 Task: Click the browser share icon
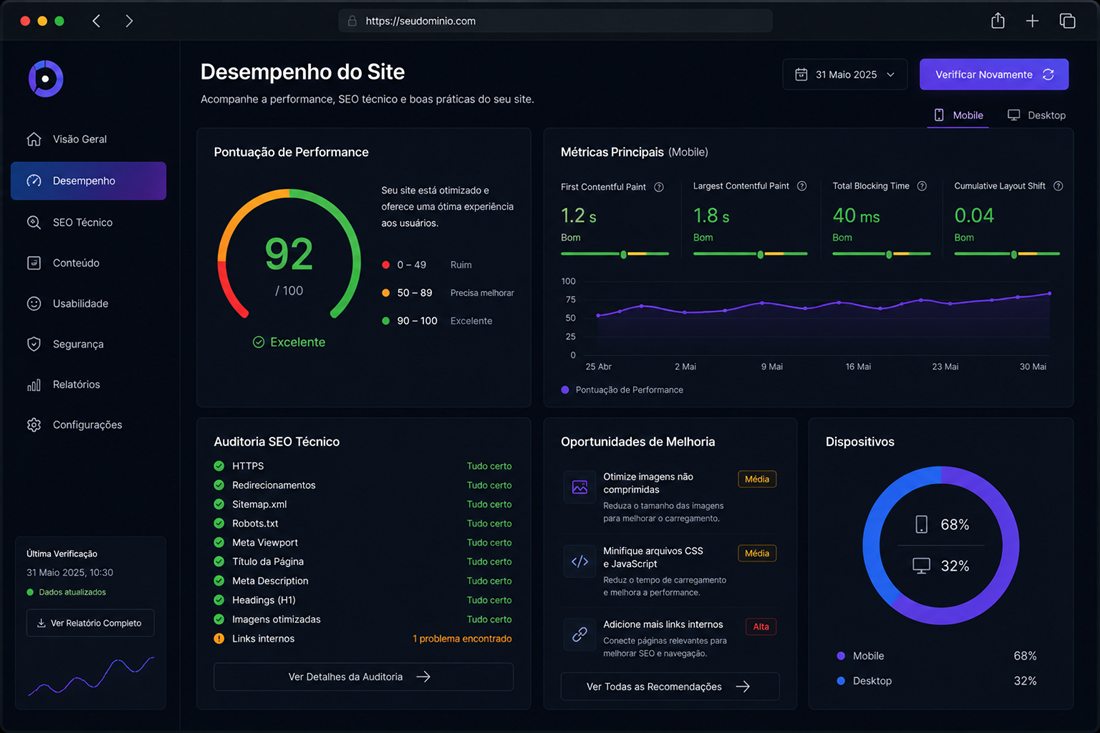click(998, 21)
